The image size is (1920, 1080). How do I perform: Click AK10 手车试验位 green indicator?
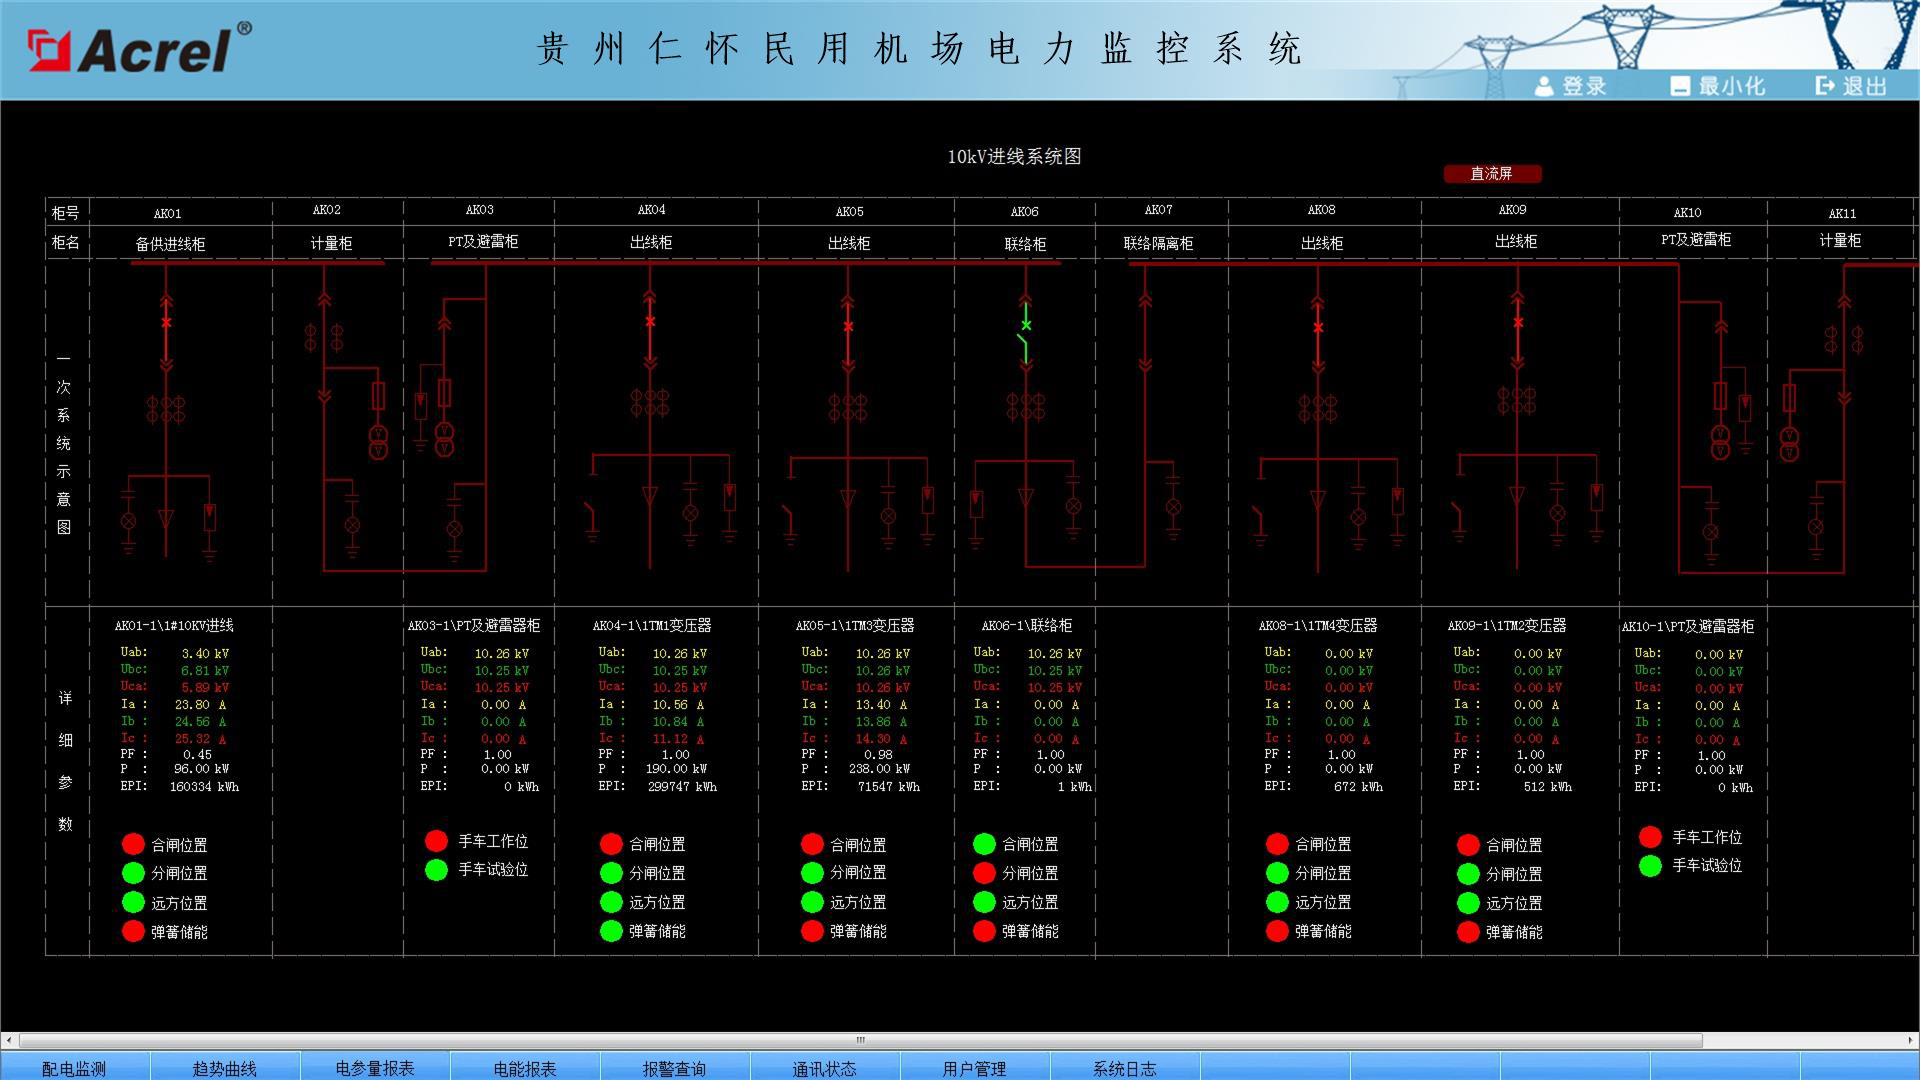point(1650,865)
